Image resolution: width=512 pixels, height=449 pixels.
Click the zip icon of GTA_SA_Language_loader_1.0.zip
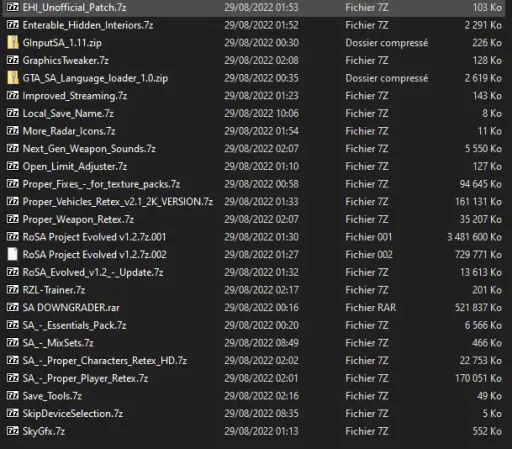click(x=13, y=78)
